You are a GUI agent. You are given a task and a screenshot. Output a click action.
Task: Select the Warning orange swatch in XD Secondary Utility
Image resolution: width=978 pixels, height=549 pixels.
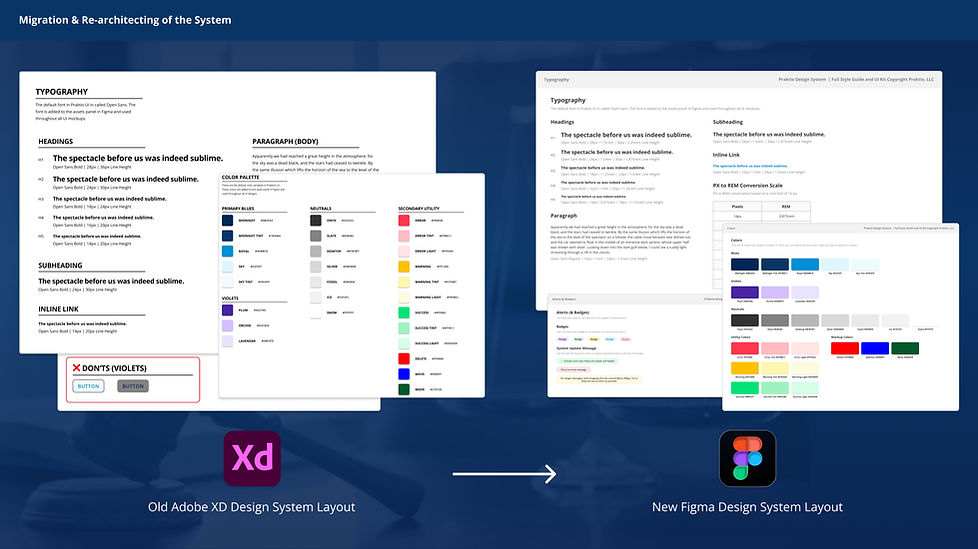pos(404,266)
